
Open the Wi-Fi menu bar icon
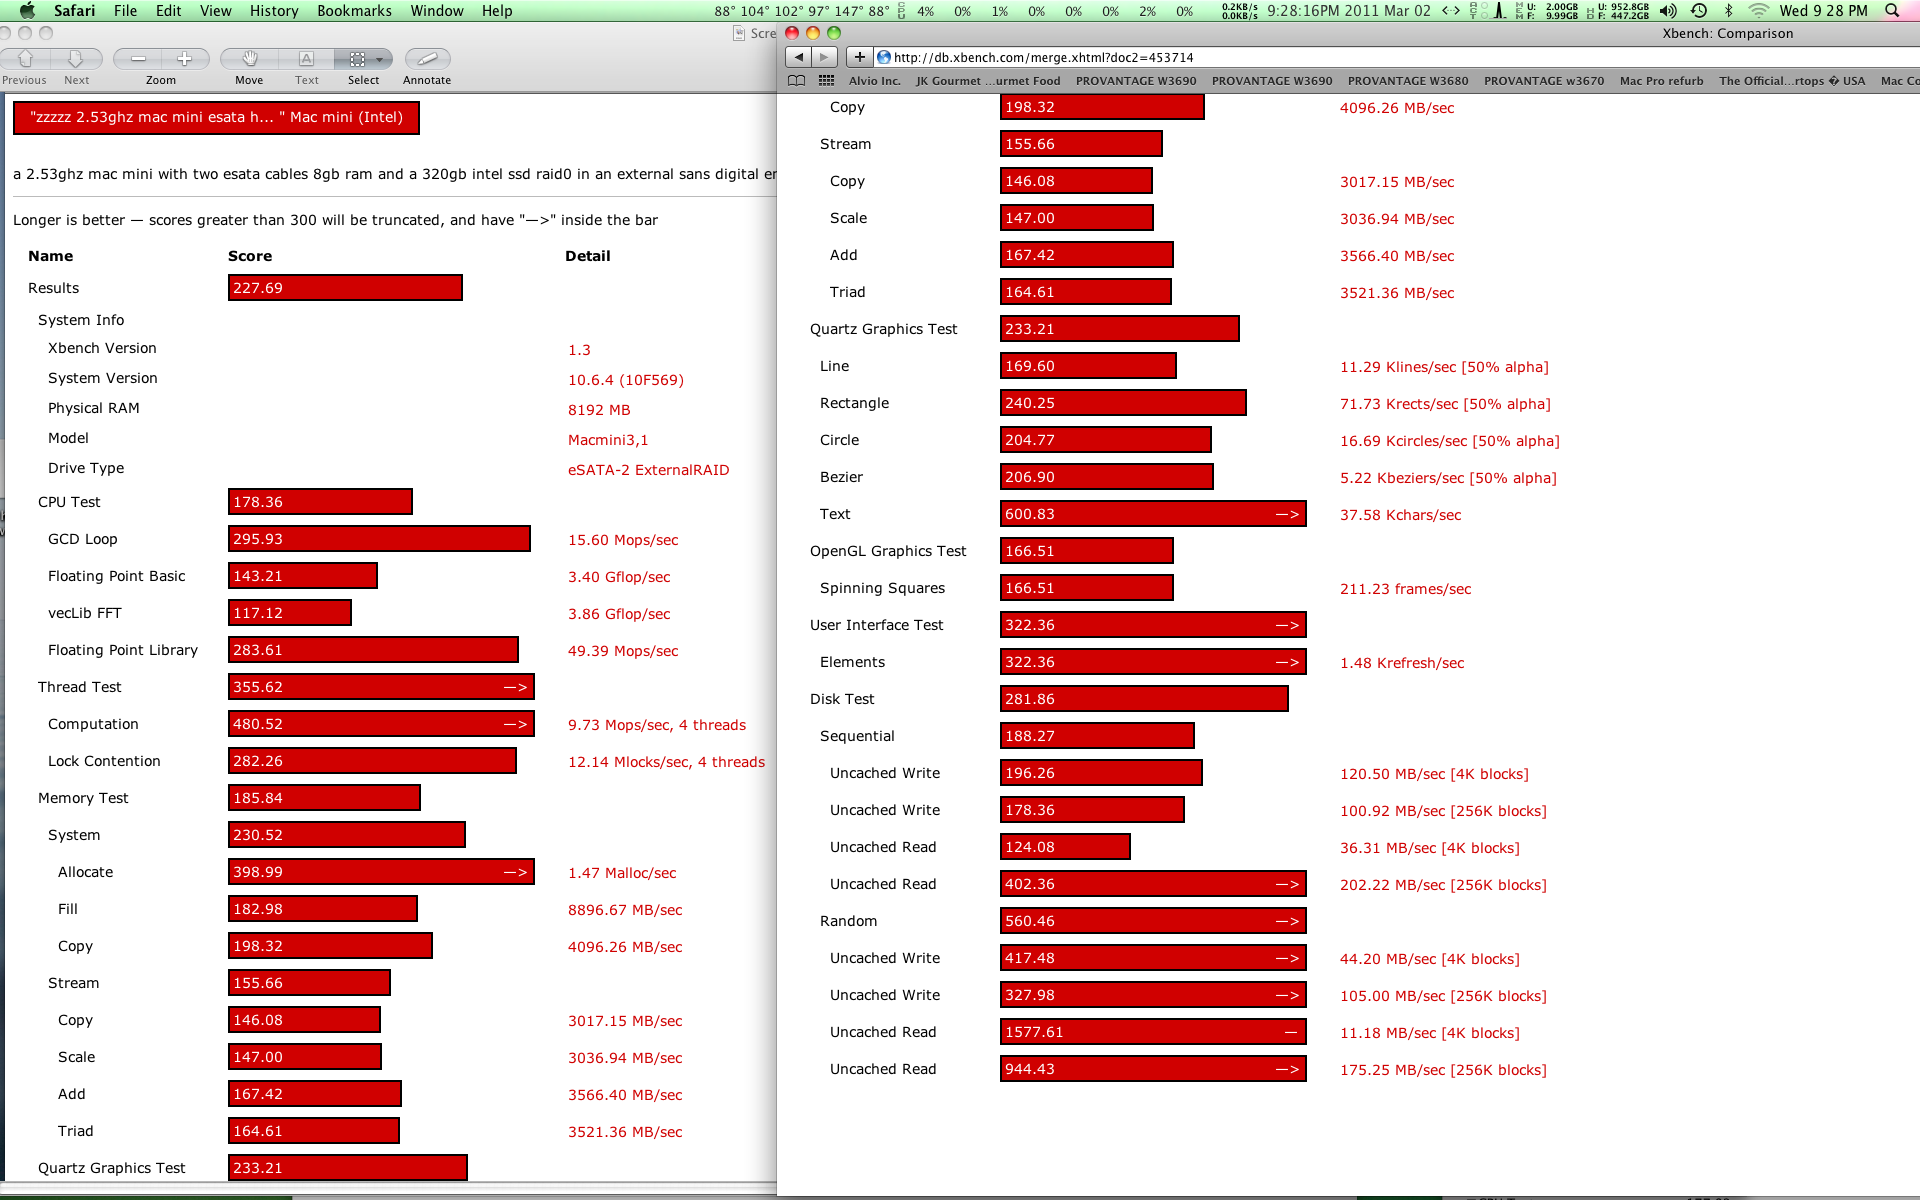pos(1758,10)
